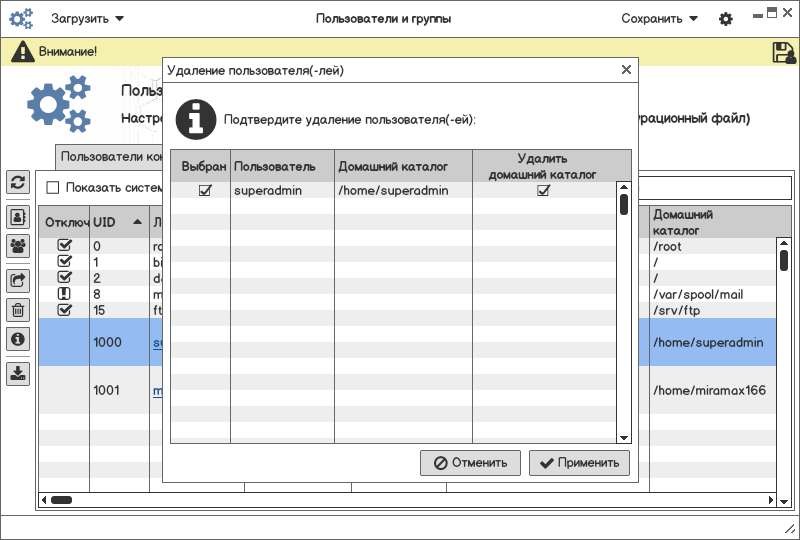Click the save-with-user floppy icon
The width and height of the screenshot is (800, 540).
pos(783,53)
